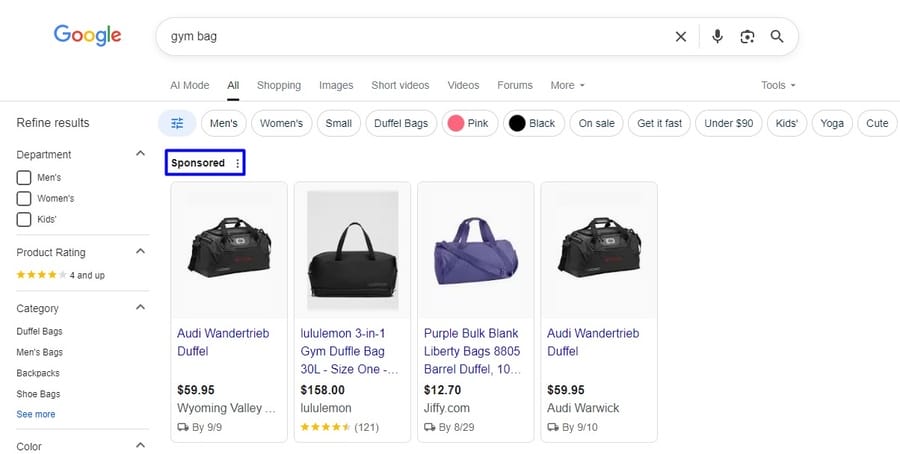Click See more under Category
Screen dimensions: 900x454
(x=36, y=414)
